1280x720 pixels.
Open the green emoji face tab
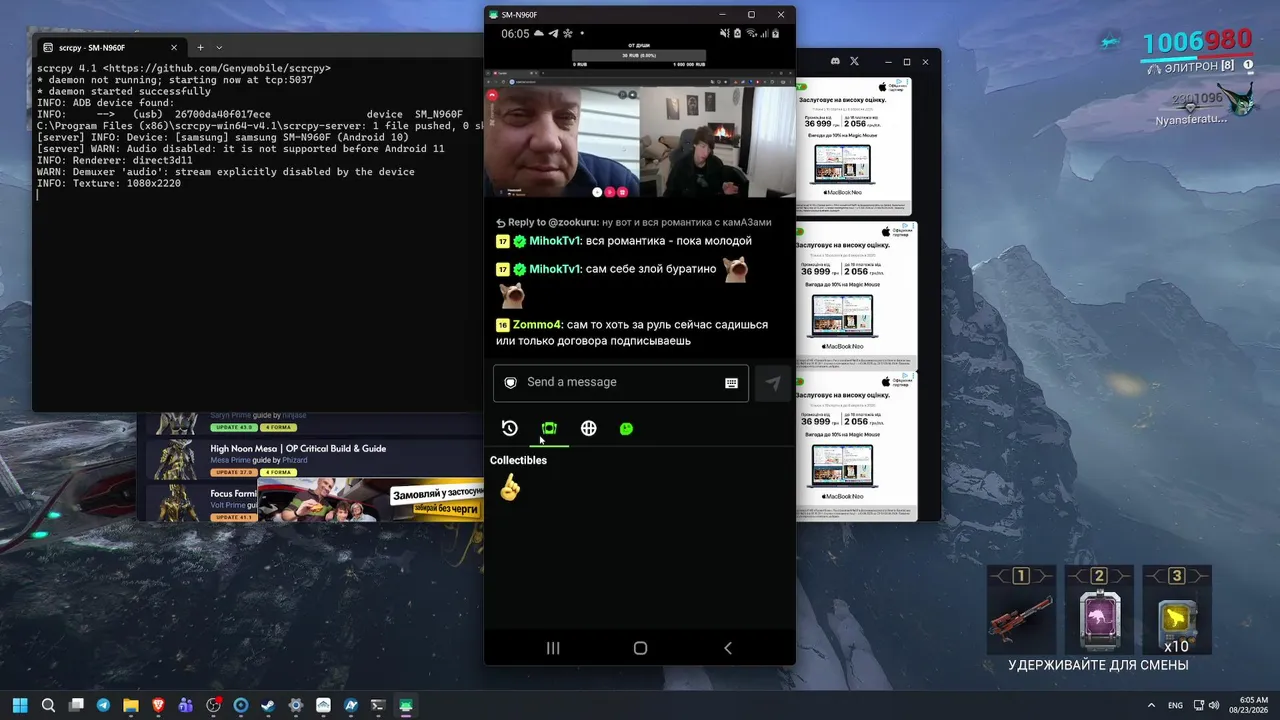click(626, 428)
